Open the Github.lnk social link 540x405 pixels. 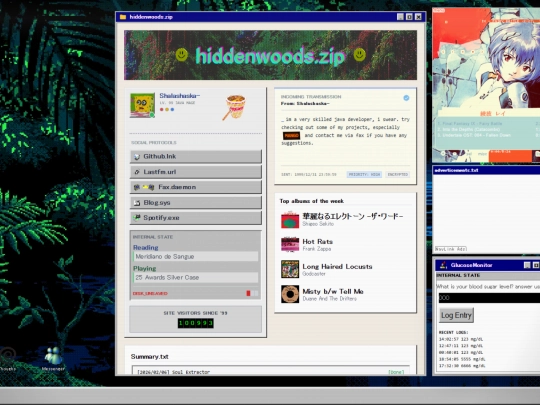click(x=196, y=156)
